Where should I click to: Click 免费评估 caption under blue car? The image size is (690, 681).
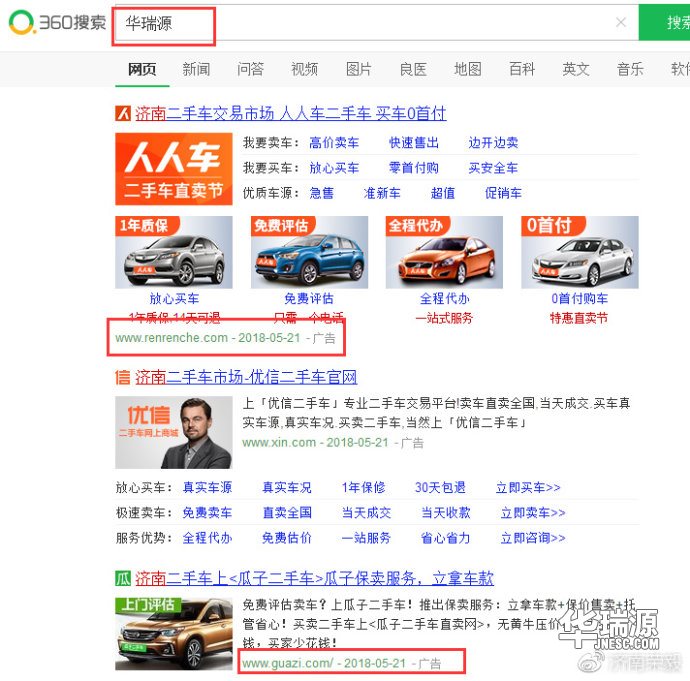(x=309, y=299)
